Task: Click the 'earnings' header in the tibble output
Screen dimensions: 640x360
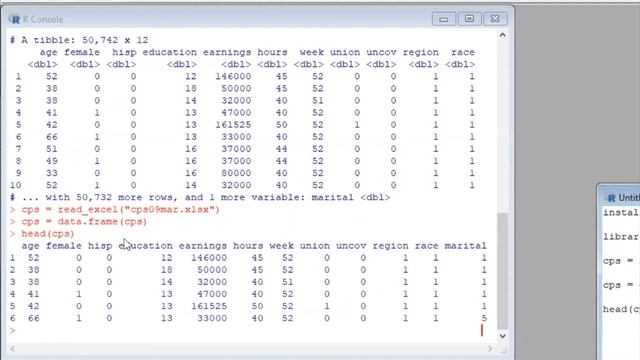Action: coord(227,52)
